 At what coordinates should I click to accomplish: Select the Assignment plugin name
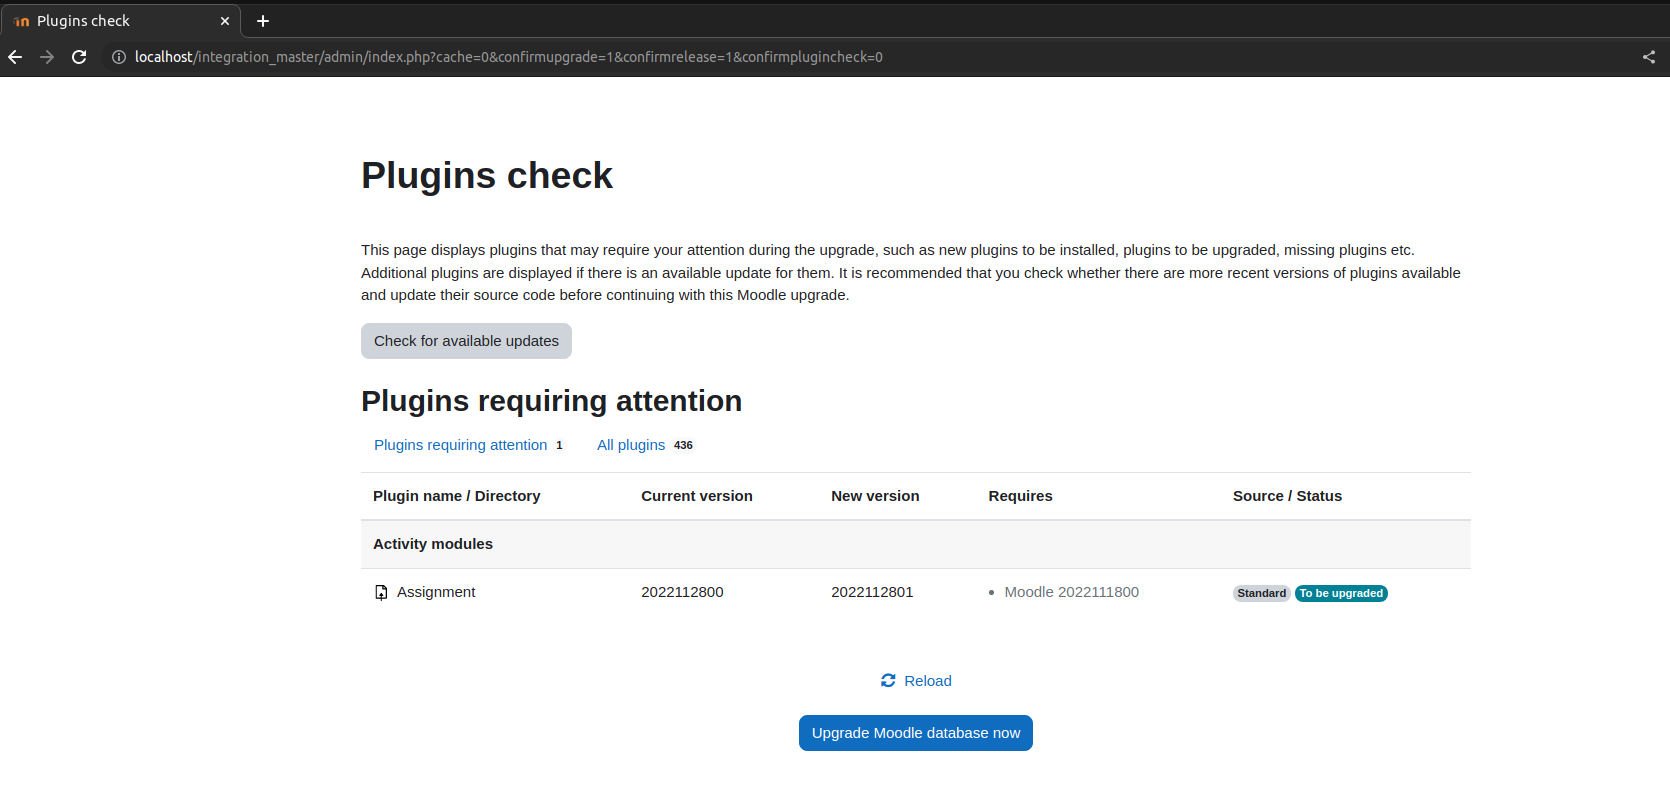point(436,592)
